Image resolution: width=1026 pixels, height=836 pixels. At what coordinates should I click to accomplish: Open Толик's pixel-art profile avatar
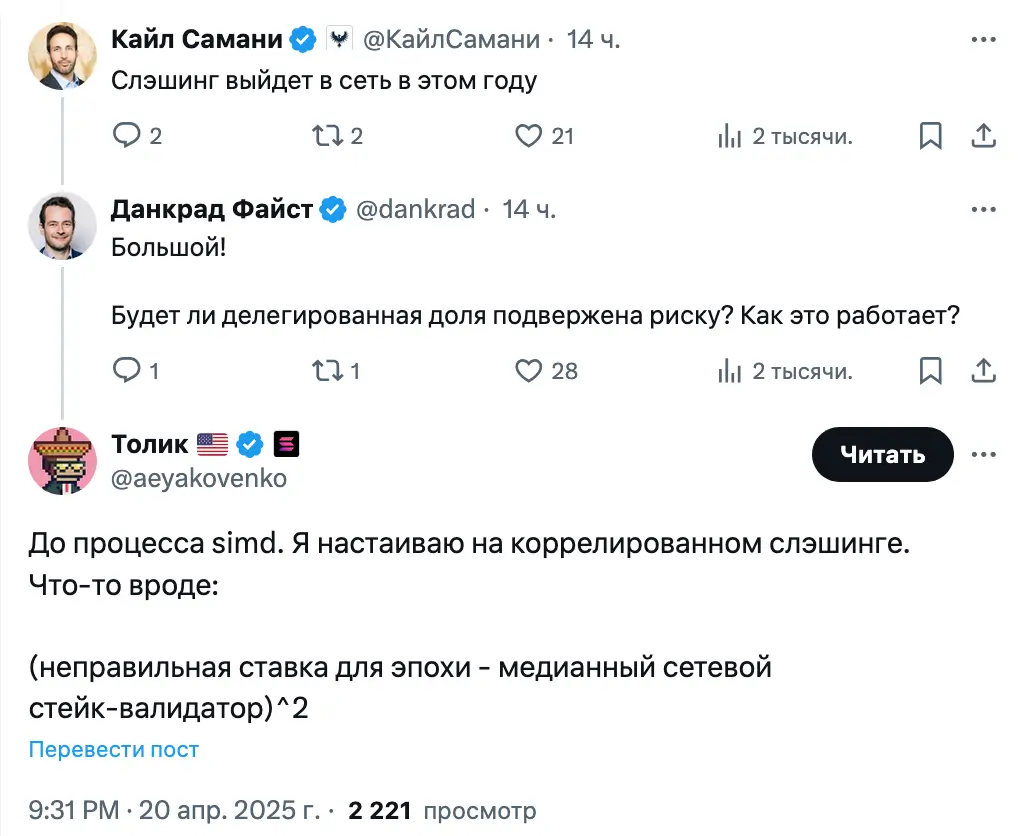(x=62, y=460)
